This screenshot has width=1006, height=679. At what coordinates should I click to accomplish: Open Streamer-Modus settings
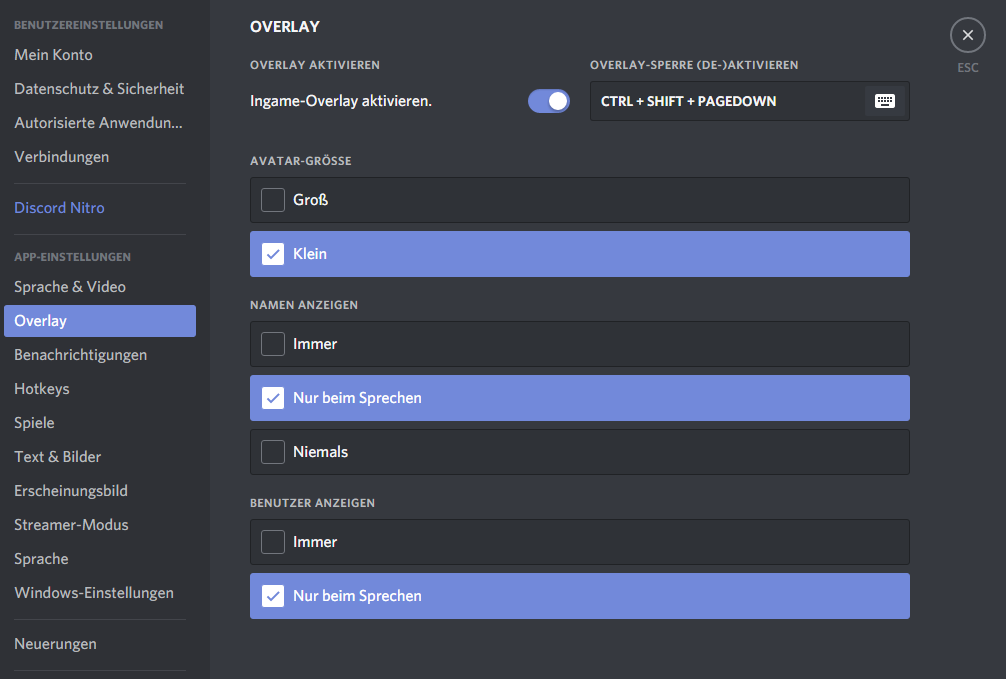[x=99, y=525]
